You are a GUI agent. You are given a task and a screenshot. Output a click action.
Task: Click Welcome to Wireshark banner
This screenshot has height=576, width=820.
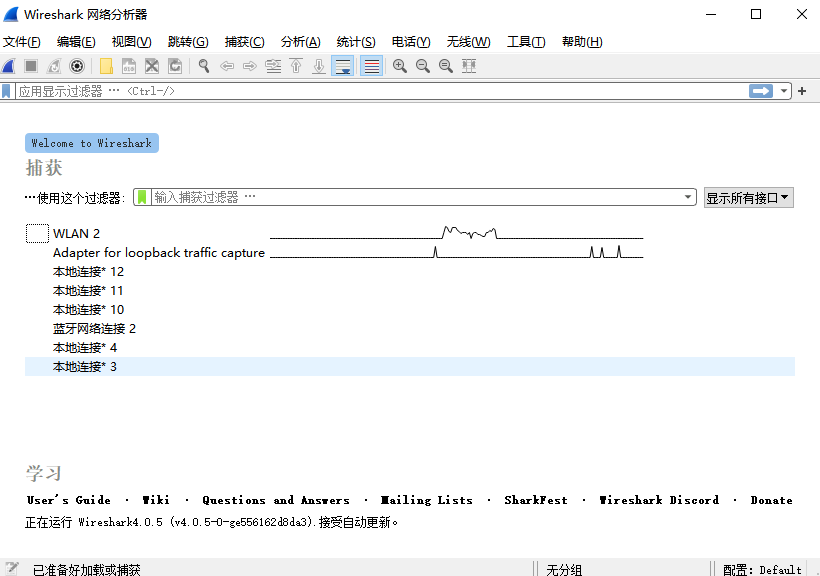point(92,143)
